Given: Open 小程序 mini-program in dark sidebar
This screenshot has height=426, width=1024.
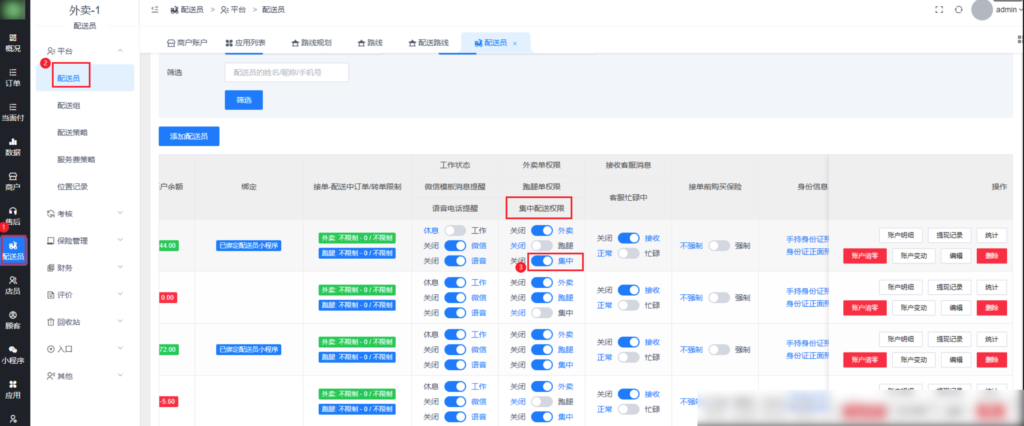Looking at the screenshot, I should 12,354.
